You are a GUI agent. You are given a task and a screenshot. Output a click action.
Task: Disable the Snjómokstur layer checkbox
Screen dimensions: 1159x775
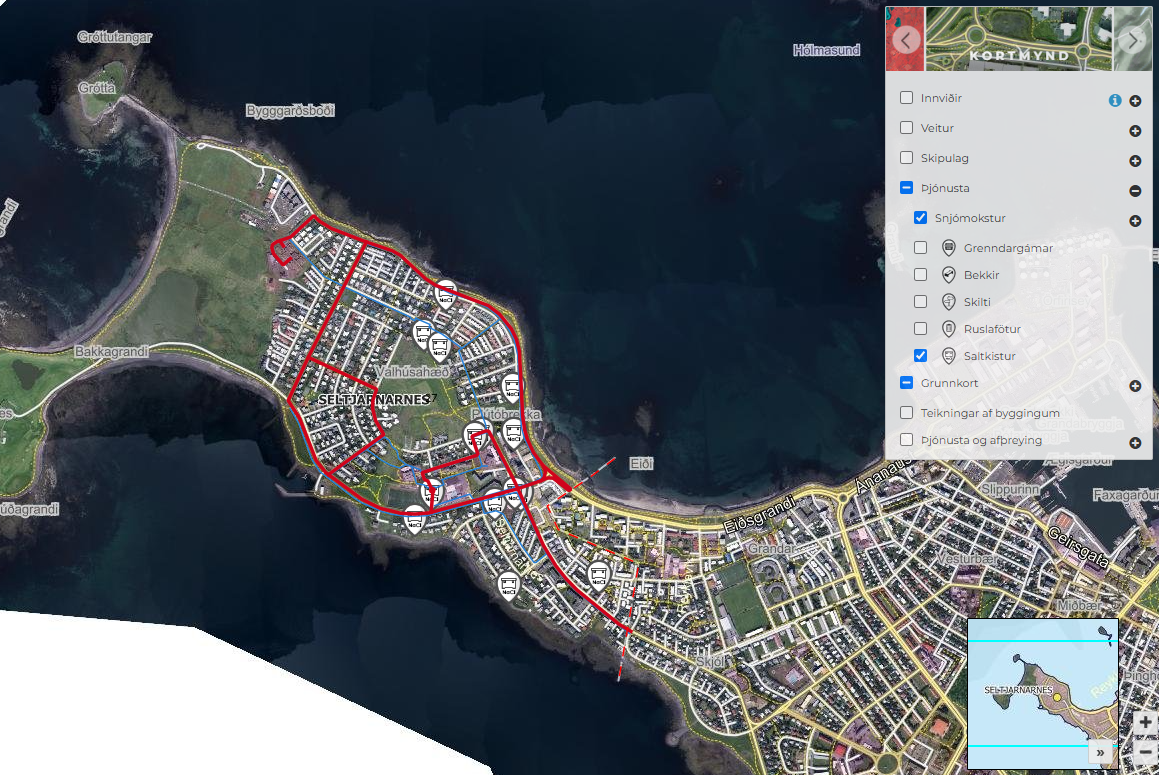coord(921,218)
